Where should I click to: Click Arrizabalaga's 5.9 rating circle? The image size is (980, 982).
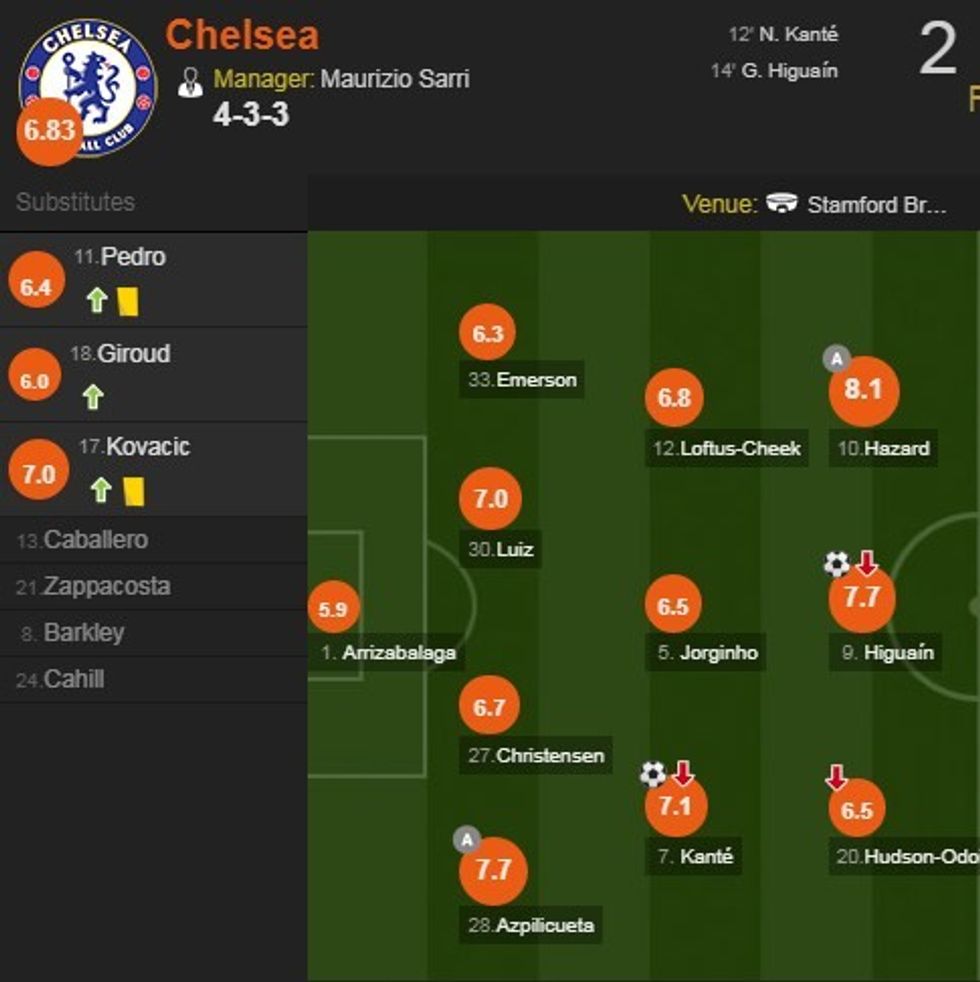coord(333,608)
